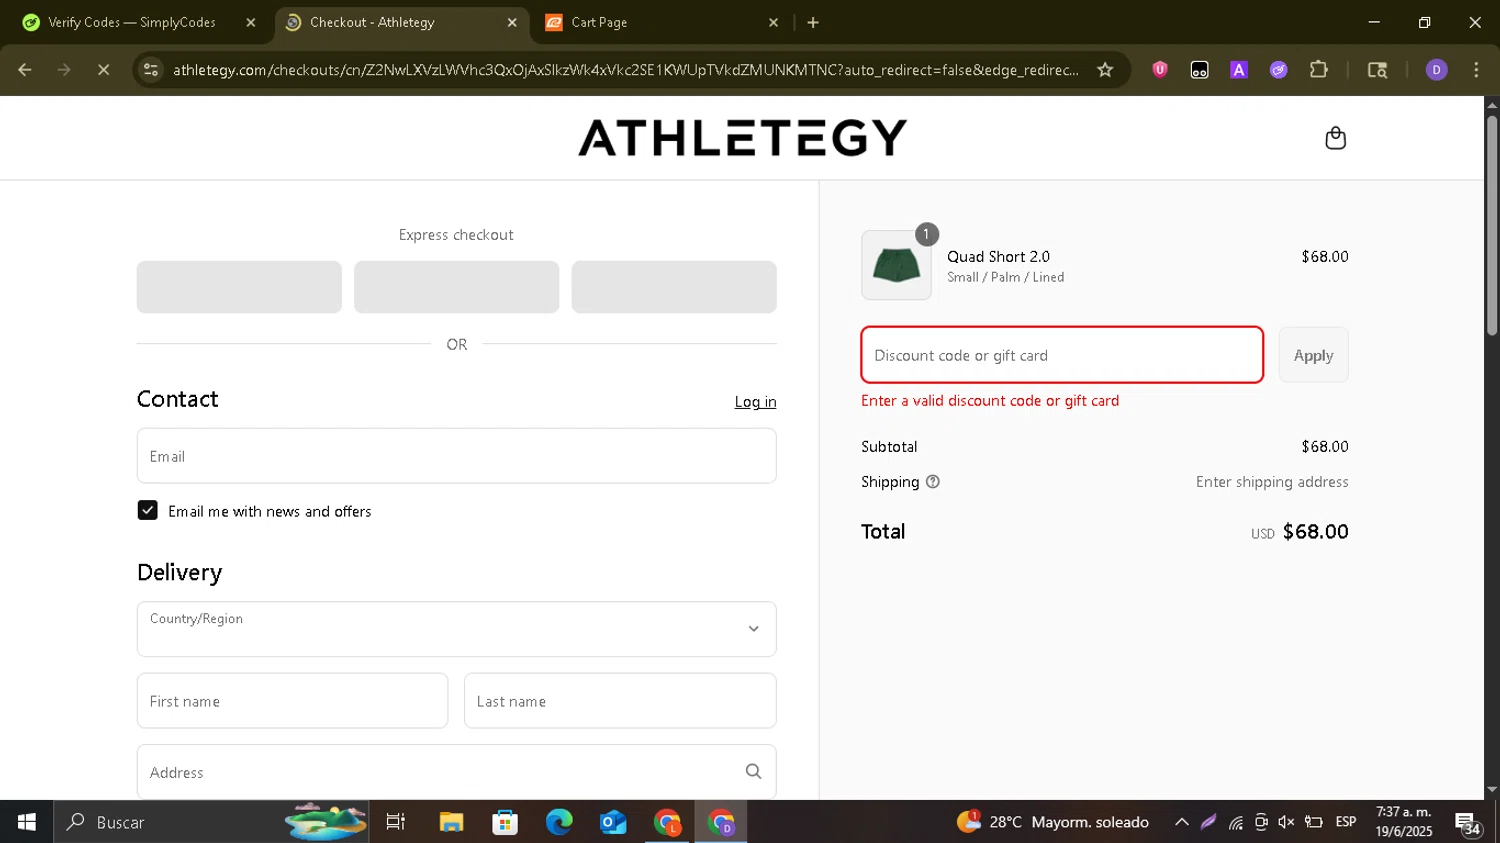
Task: Click the Discount code or gift card field
Action: click(x=1062, y=355)
